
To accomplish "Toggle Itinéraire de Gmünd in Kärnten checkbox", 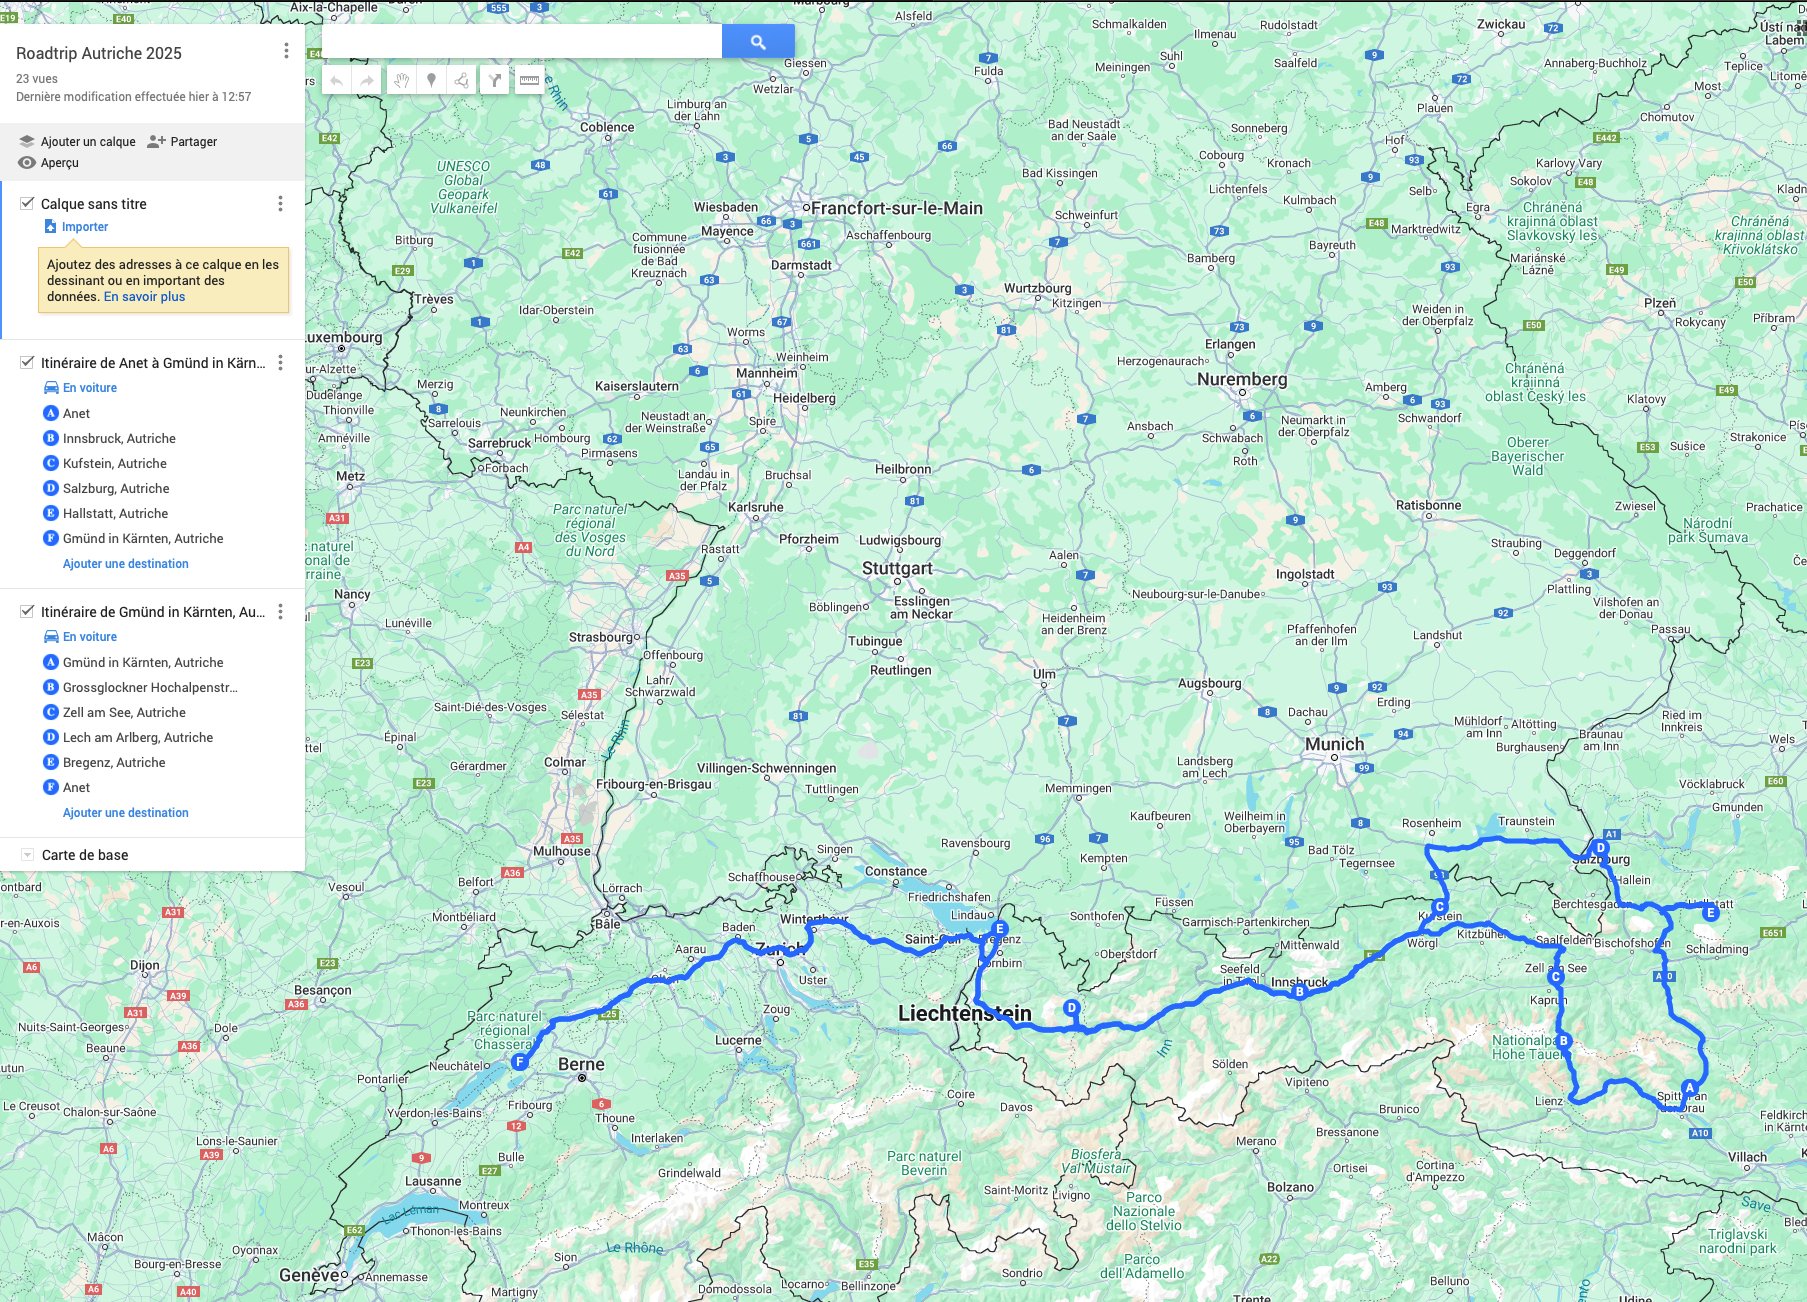I will point(27,611).
